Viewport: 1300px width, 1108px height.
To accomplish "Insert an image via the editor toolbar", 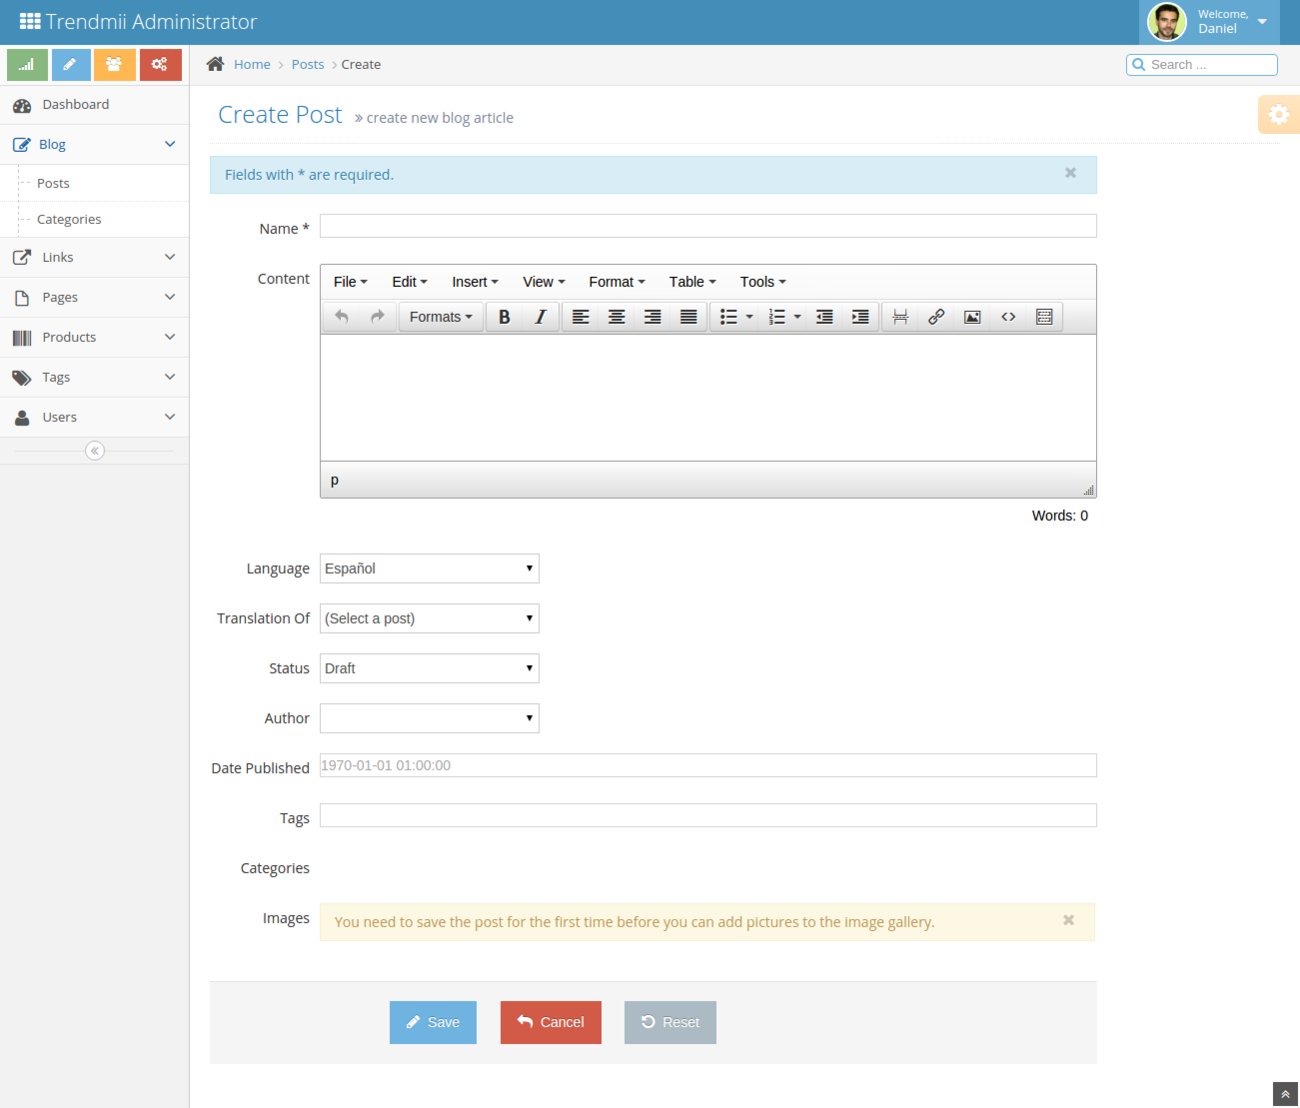I will coord(972,316).
